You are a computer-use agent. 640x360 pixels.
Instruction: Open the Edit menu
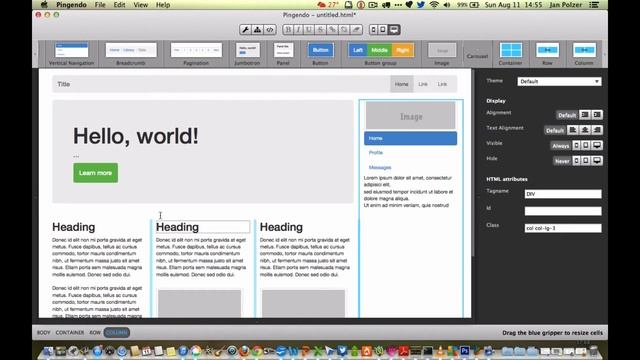pyautogui.click(x=119, y=5)
